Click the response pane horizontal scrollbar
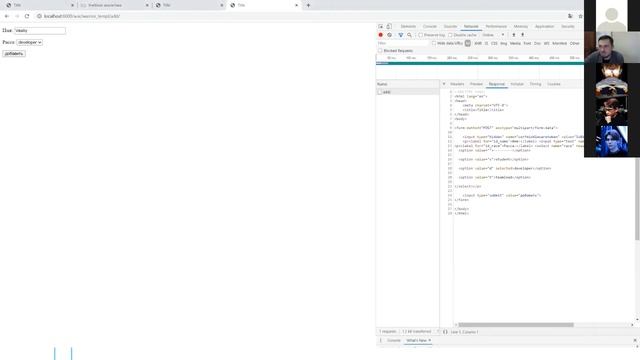 click(x=516, y=325)
